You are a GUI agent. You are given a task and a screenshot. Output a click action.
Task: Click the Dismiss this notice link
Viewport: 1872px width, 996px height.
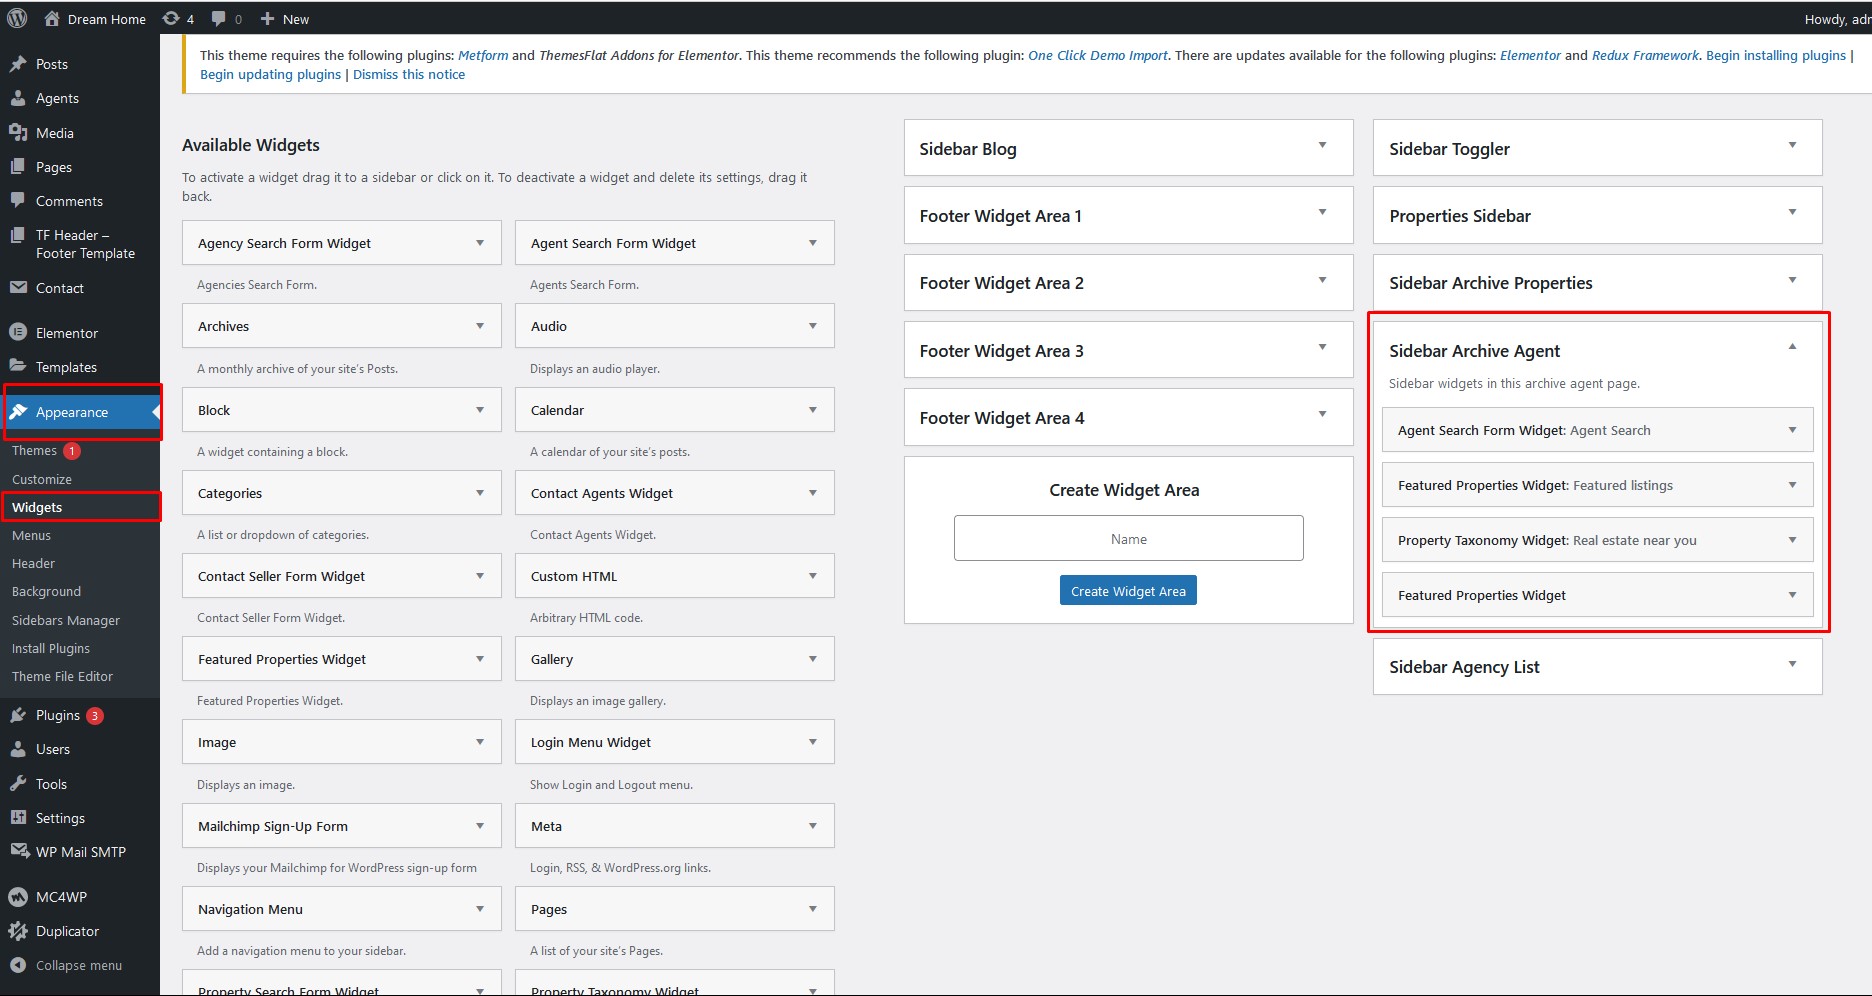(409, 74)
